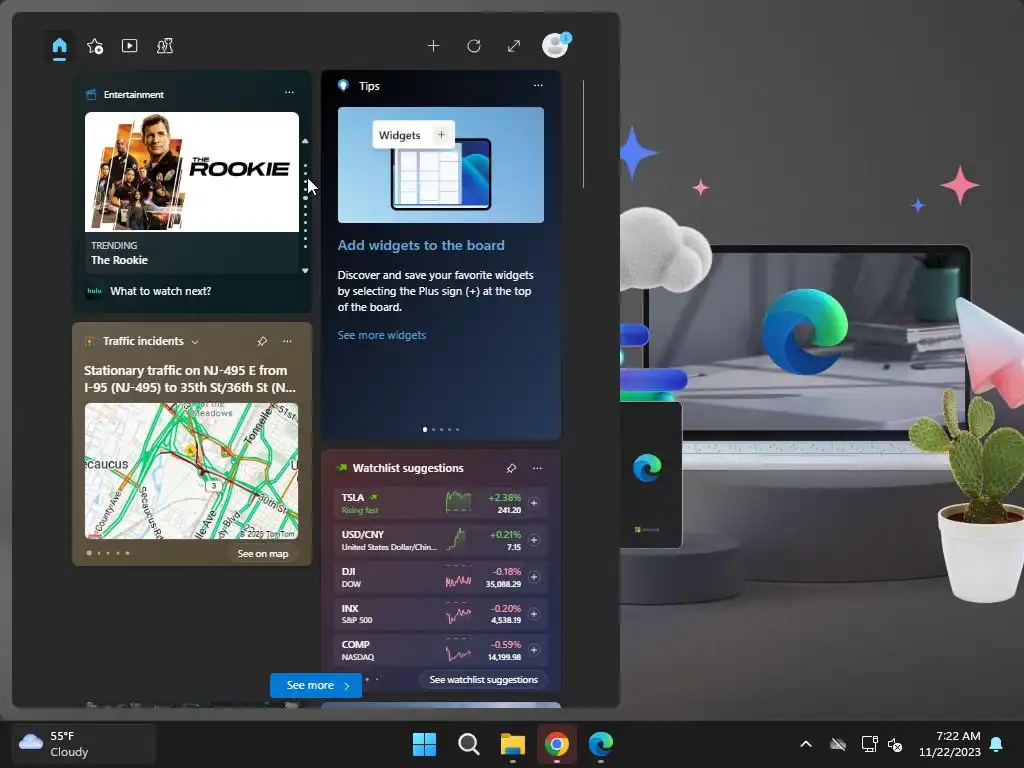Open the COMP NASDAQ row

tap(441, 650)
